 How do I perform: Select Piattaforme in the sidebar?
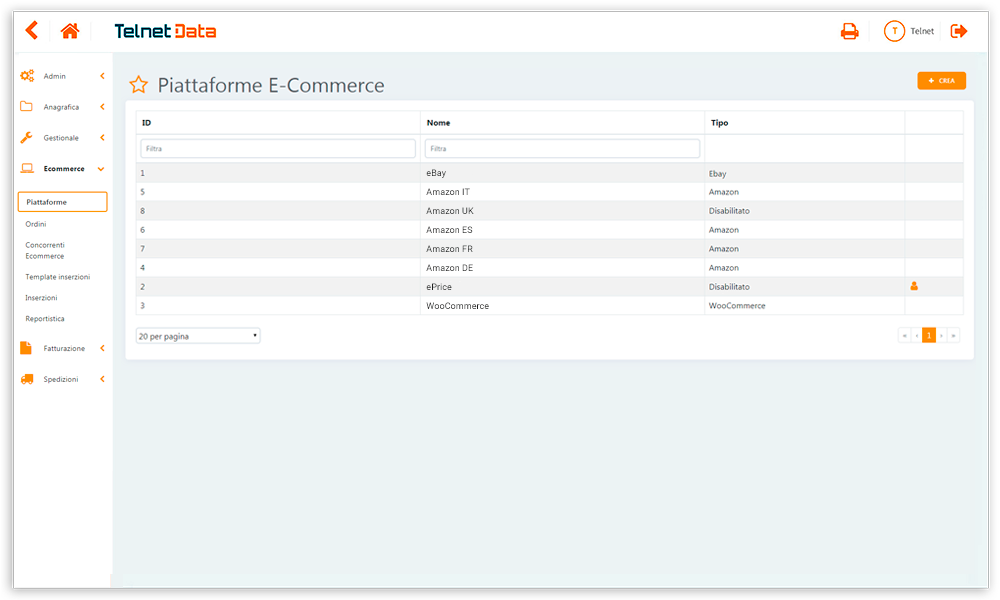pos(62,201)
